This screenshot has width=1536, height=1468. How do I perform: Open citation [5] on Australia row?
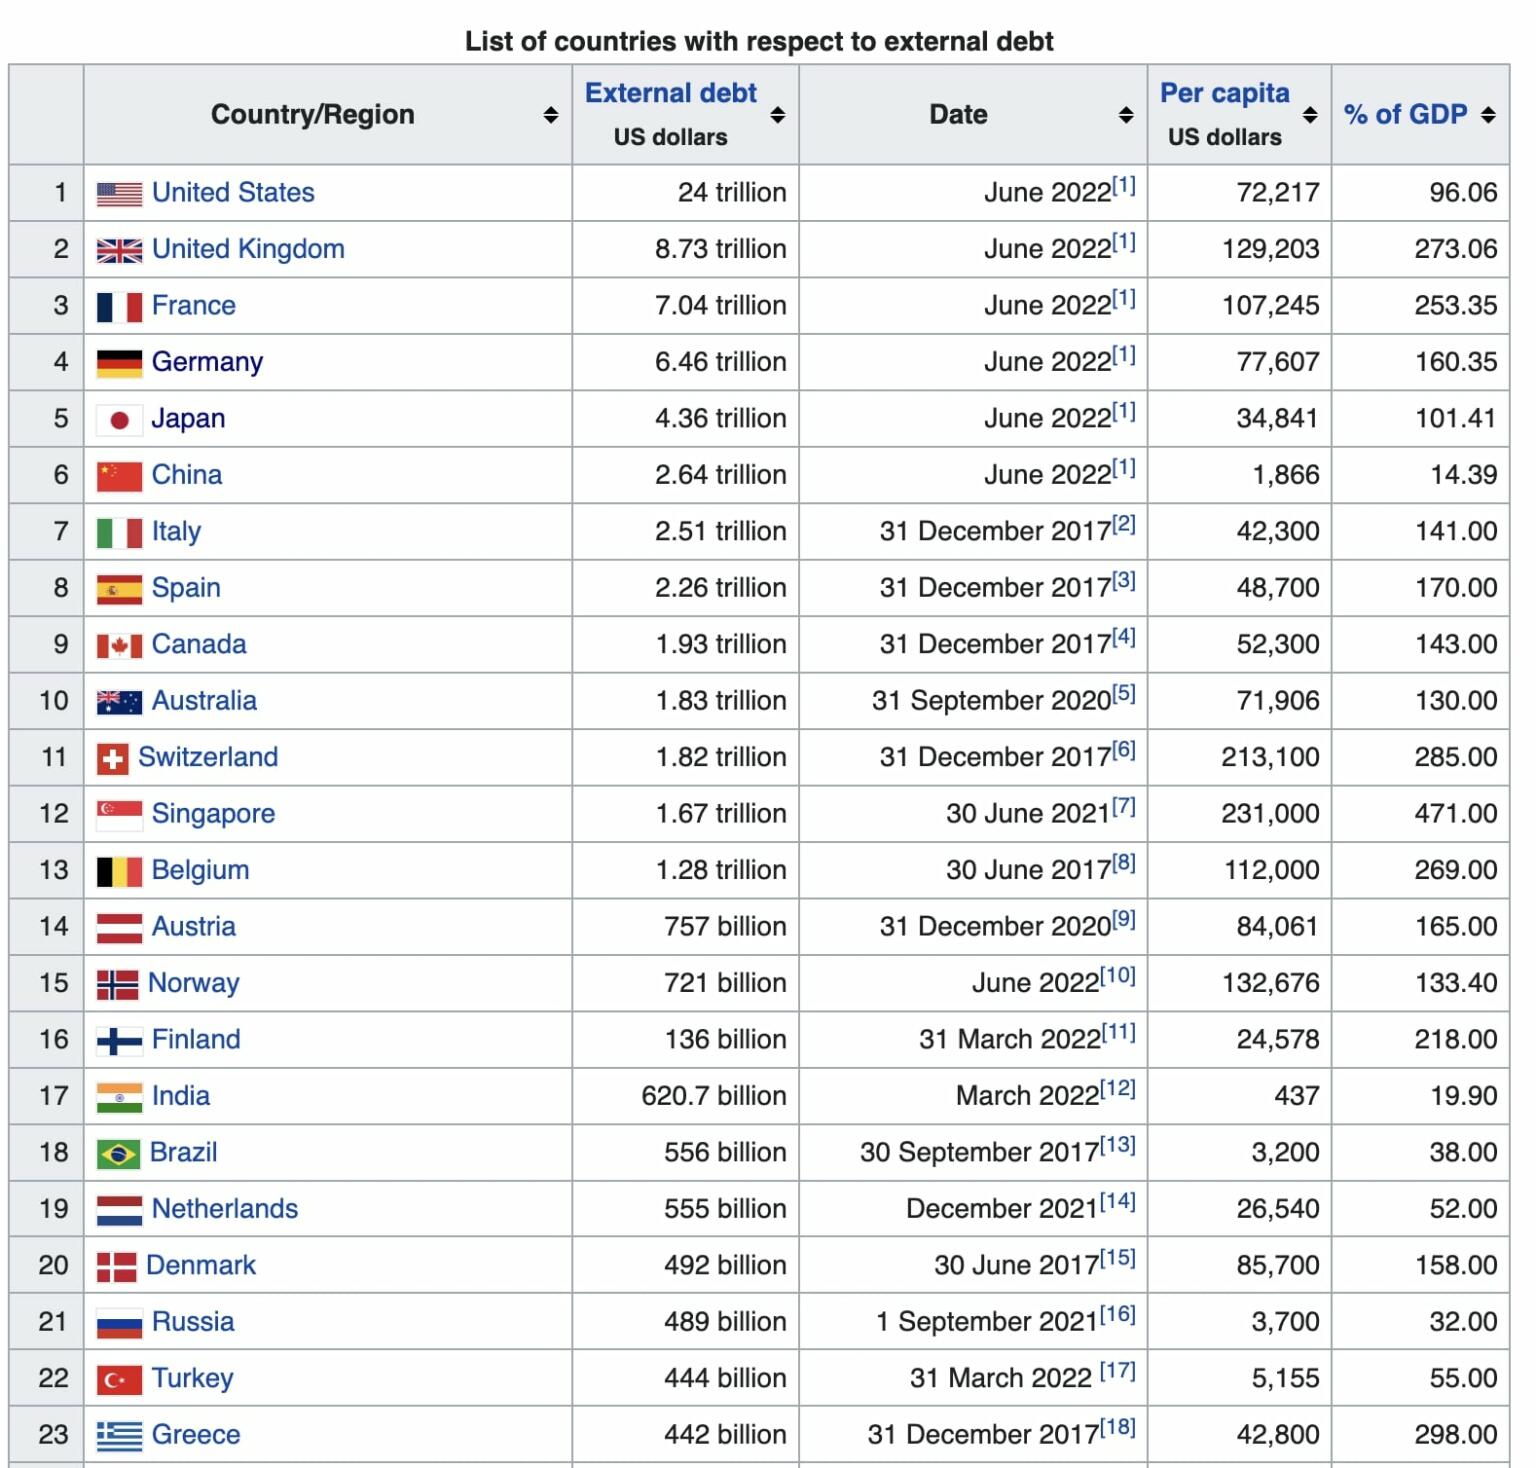pos(1124,693)
